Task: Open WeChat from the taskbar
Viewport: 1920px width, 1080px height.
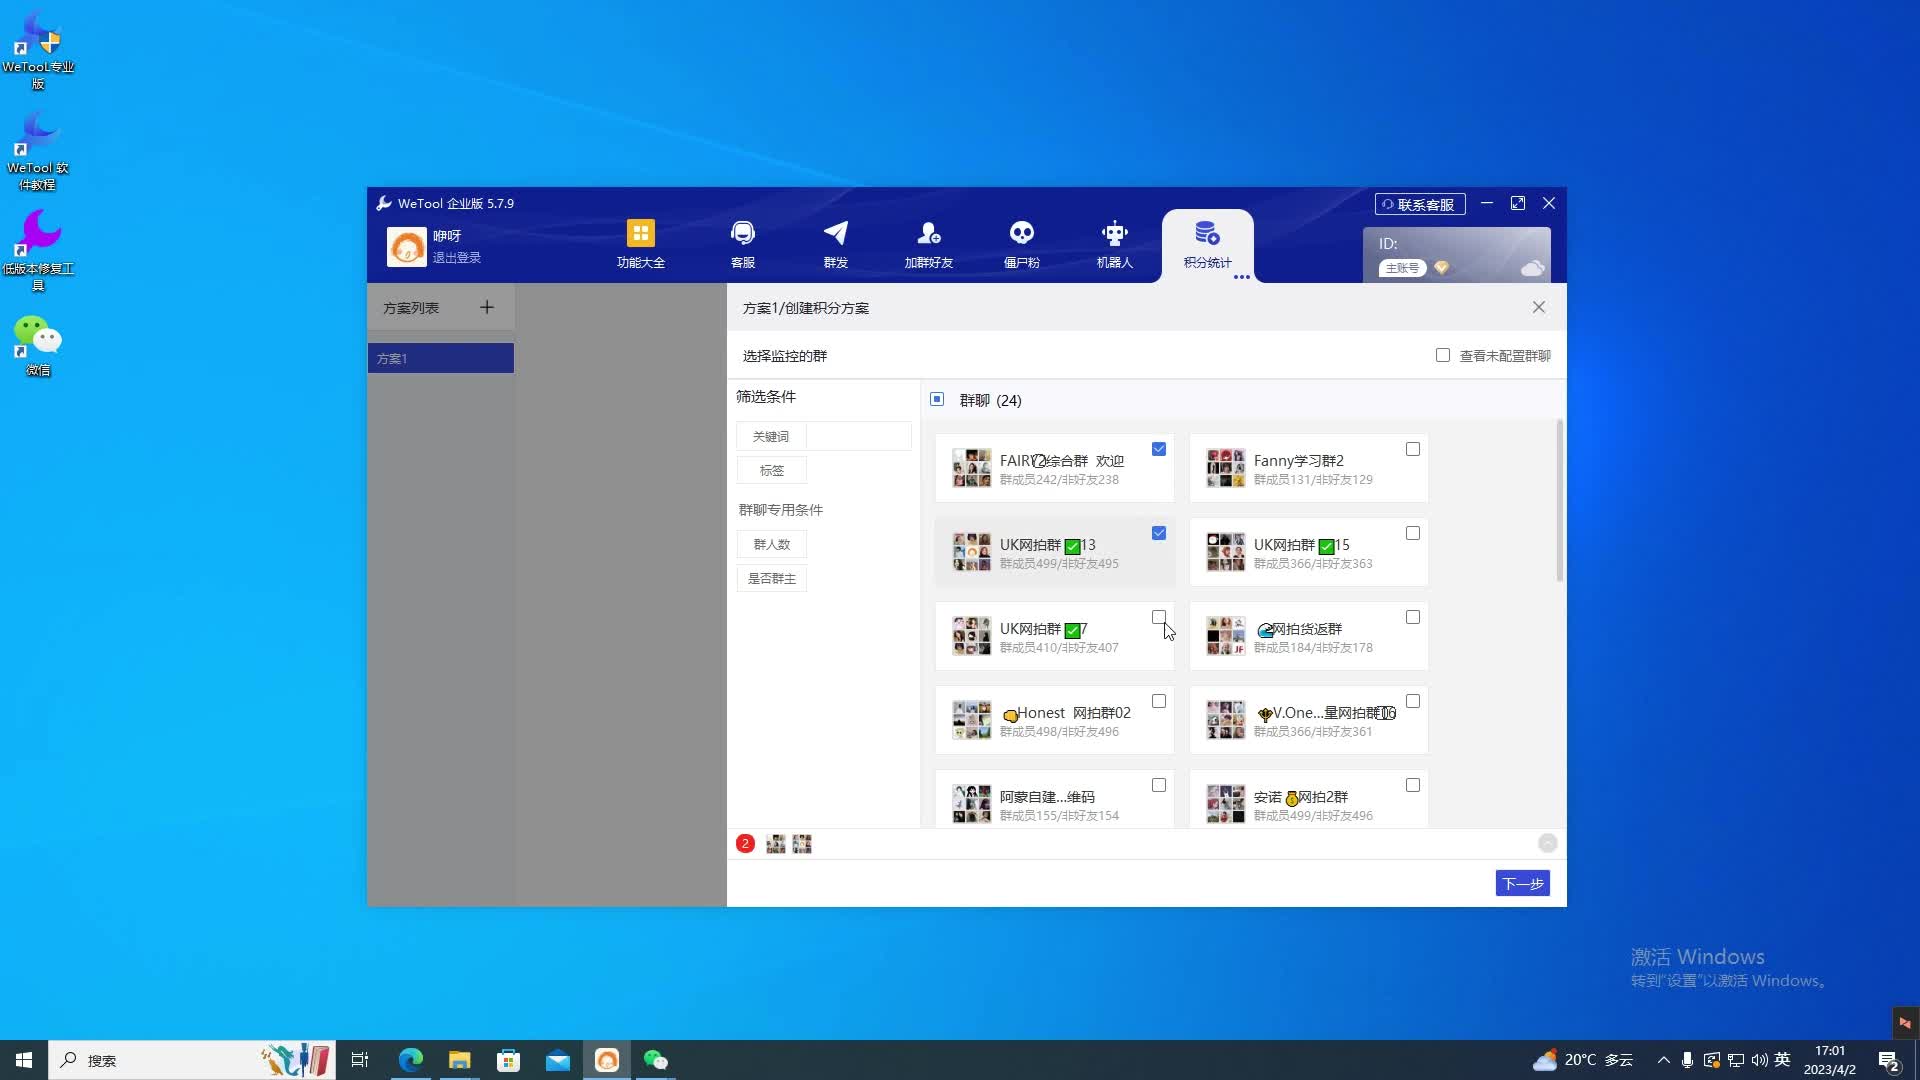Action: pyautogui.click(x=655, y=1060)
